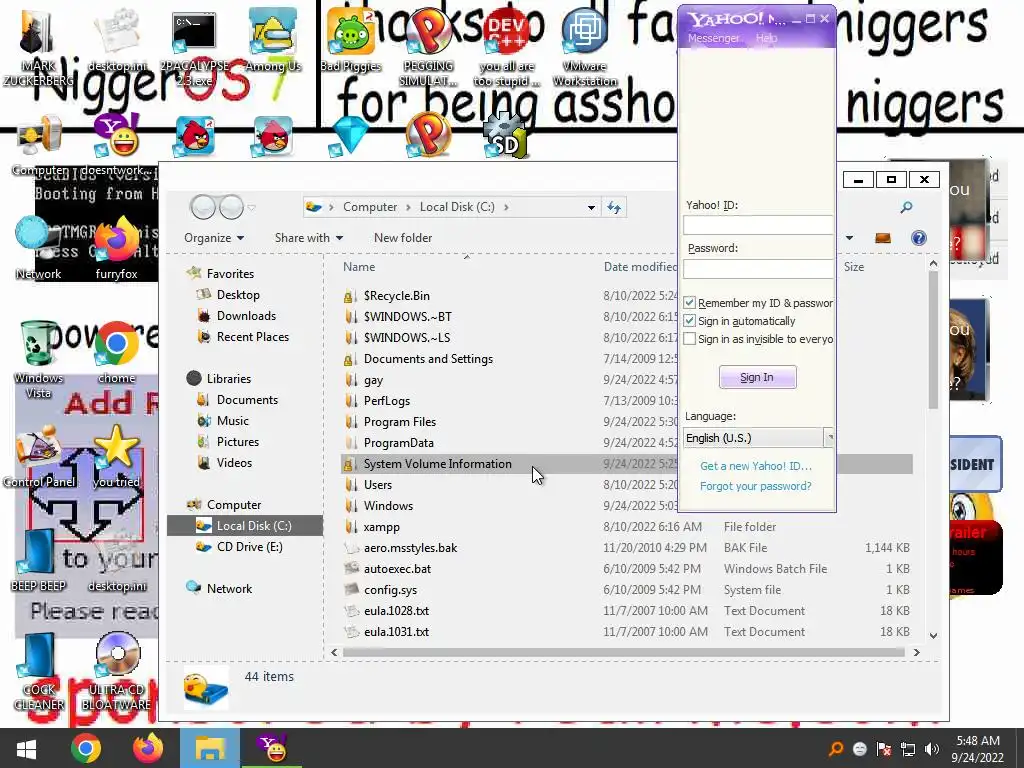This screenshot has width=1024, height=768.
Task: Open the Messenger menu in Yahoo
Action: tap(713, 38)
